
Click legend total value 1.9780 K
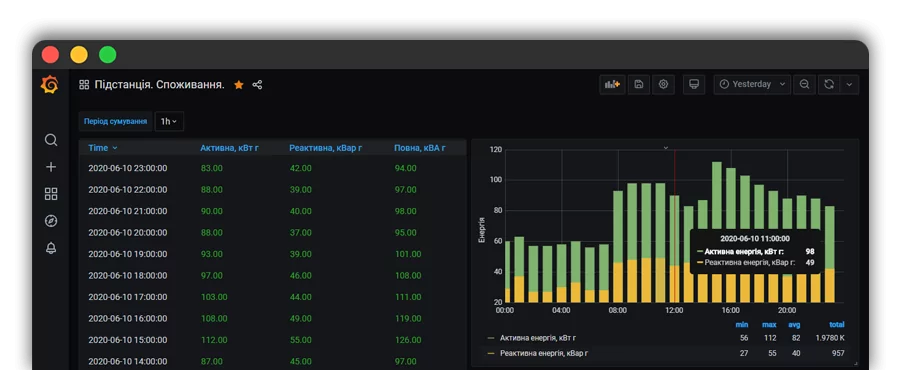coord(830,338)
